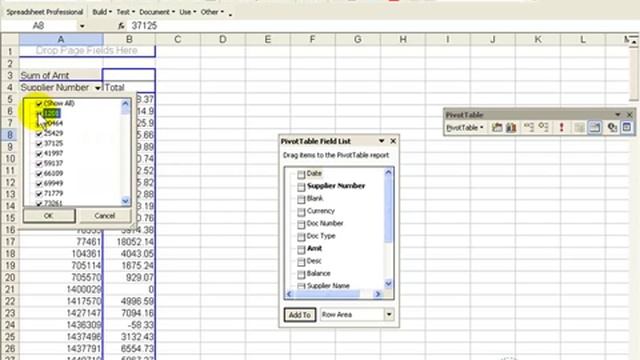This screenshot has width=640, height=360.
Task: Select the Blank field in Field List
Action: coord(315,198)
